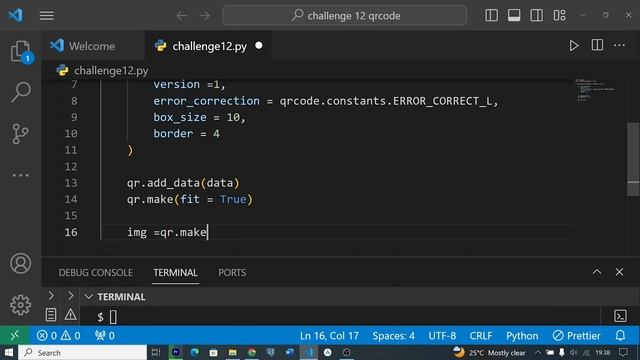Click the Prettier status item
Screen dimensions: 640x360
576,336
